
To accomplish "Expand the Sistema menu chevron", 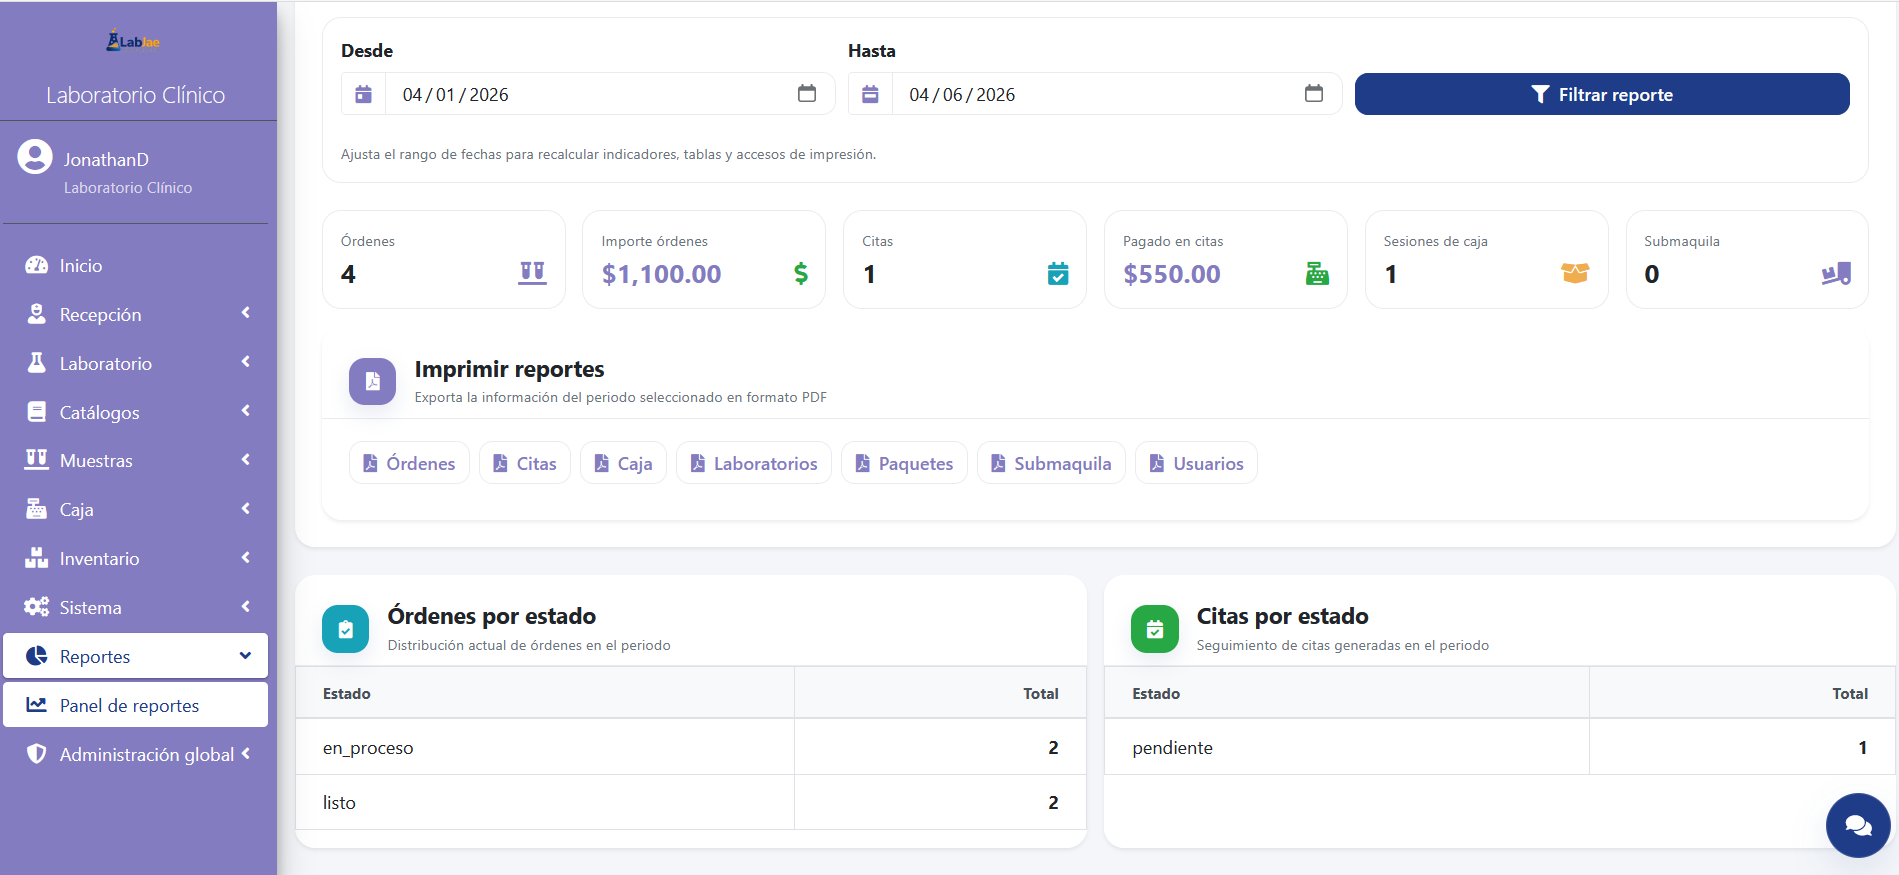I will (245, 607).
